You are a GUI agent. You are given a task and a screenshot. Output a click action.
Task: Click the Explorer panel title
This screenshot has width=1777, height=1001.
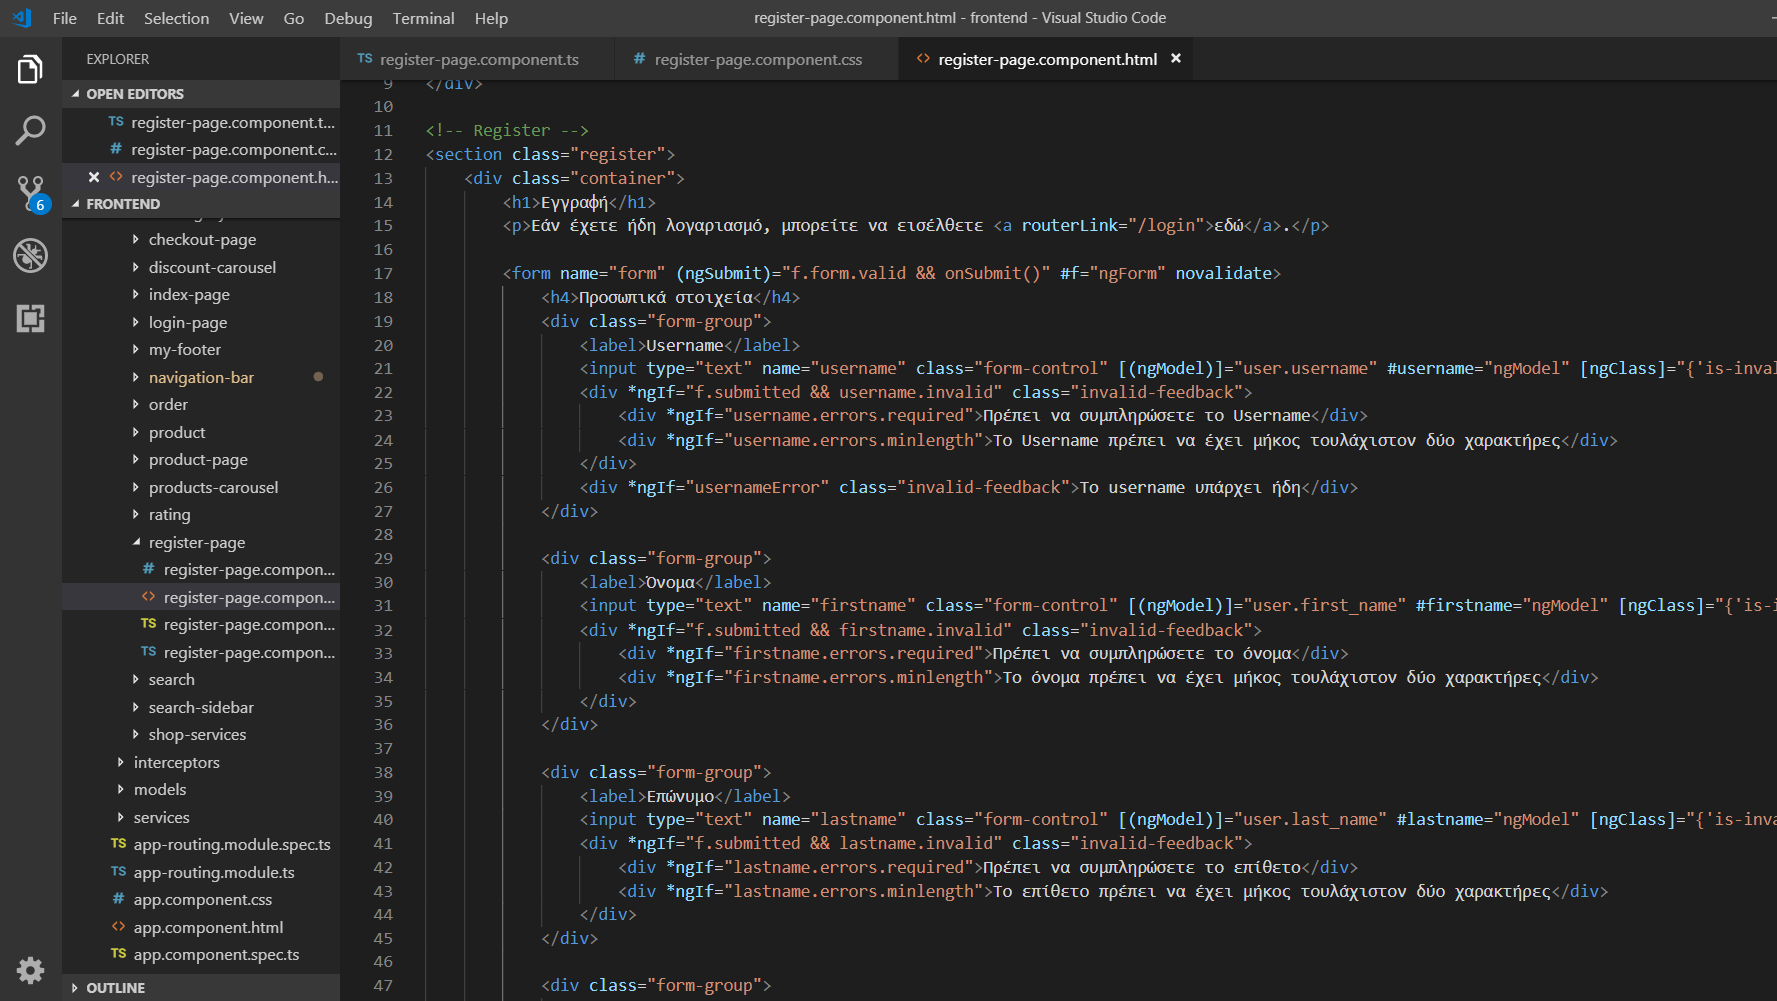(x=118, y=59)
